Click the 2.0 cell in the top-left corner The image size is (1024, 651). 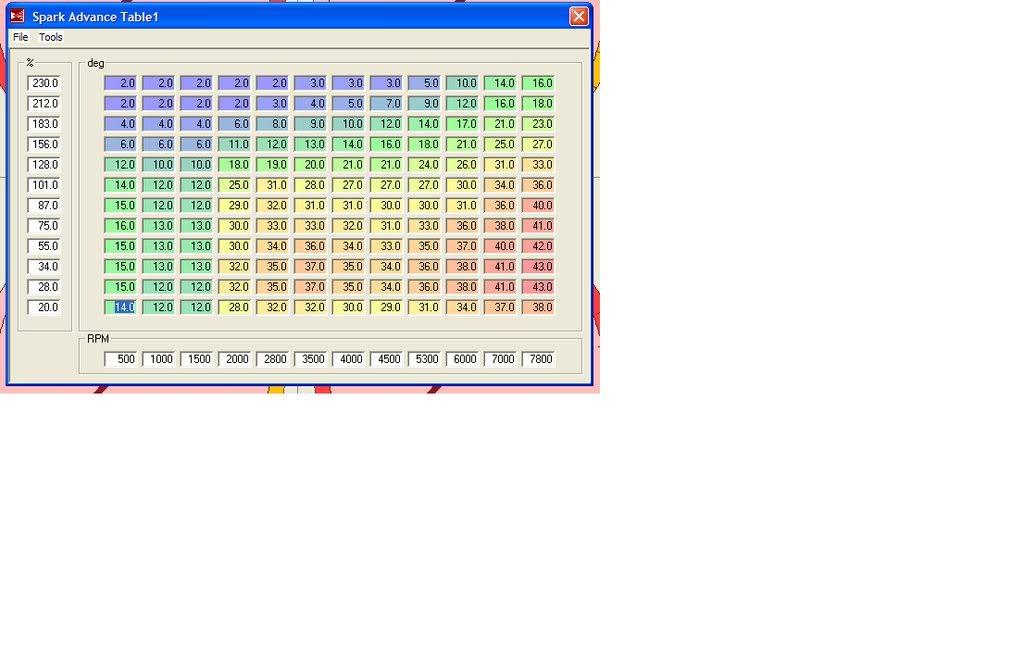click(122, 83)
